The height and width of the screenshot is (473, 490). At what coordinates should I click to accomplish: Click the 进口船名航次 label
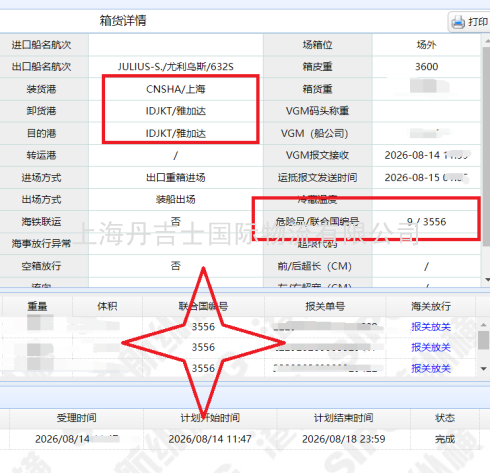pyautogui.click(x=41, y=45)
